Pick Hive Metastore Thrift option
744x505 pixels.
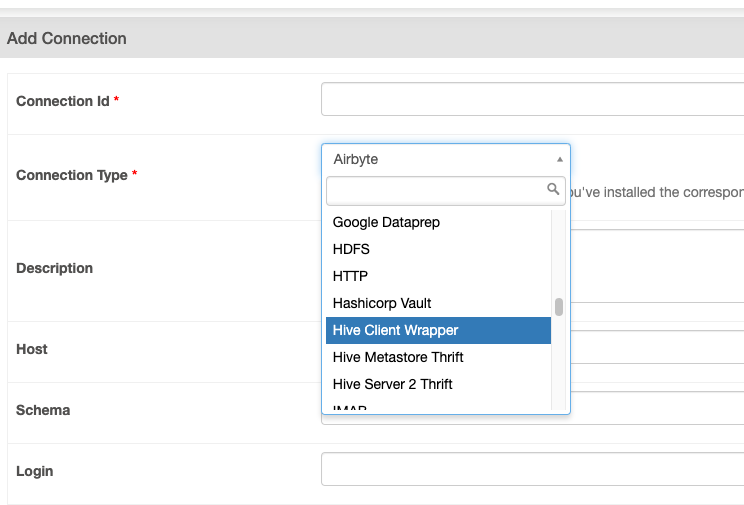tap(438, 357)
